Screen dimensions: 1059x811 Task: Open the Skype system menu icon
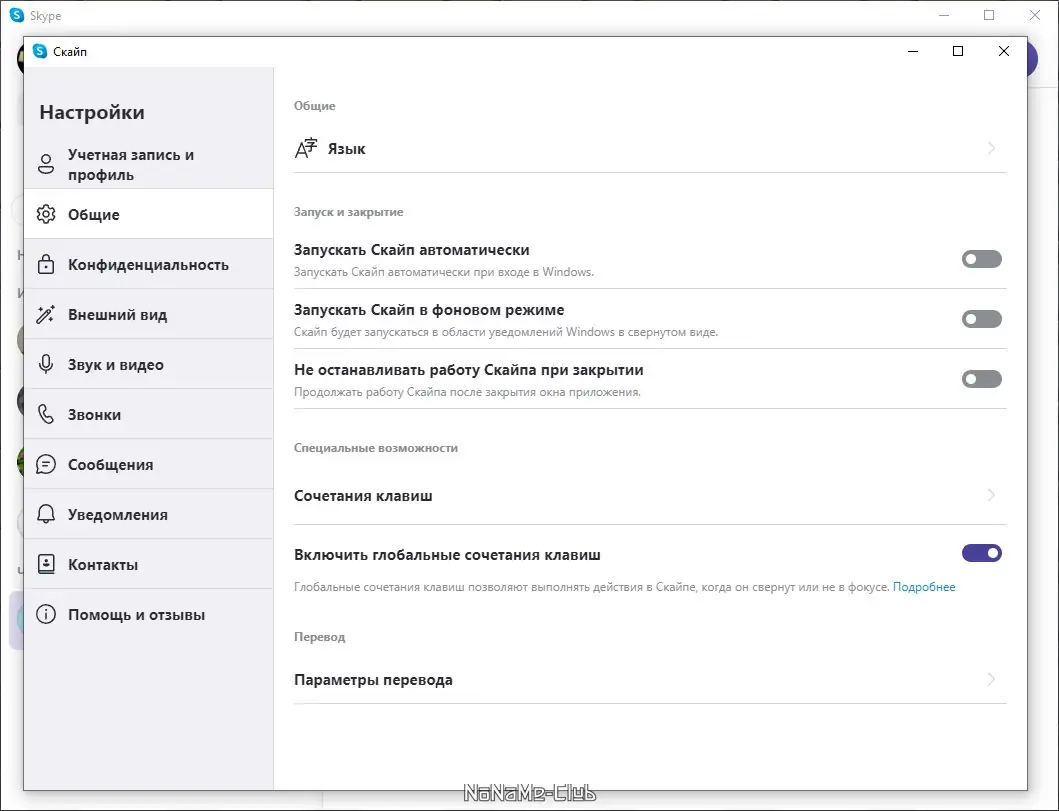40,50
